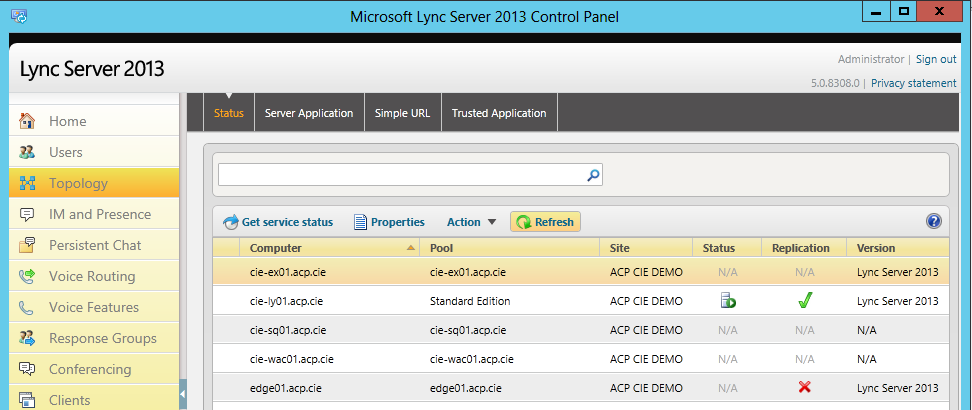
Task: Click the running status icon for cie-ly01
Action: point(728,301)
